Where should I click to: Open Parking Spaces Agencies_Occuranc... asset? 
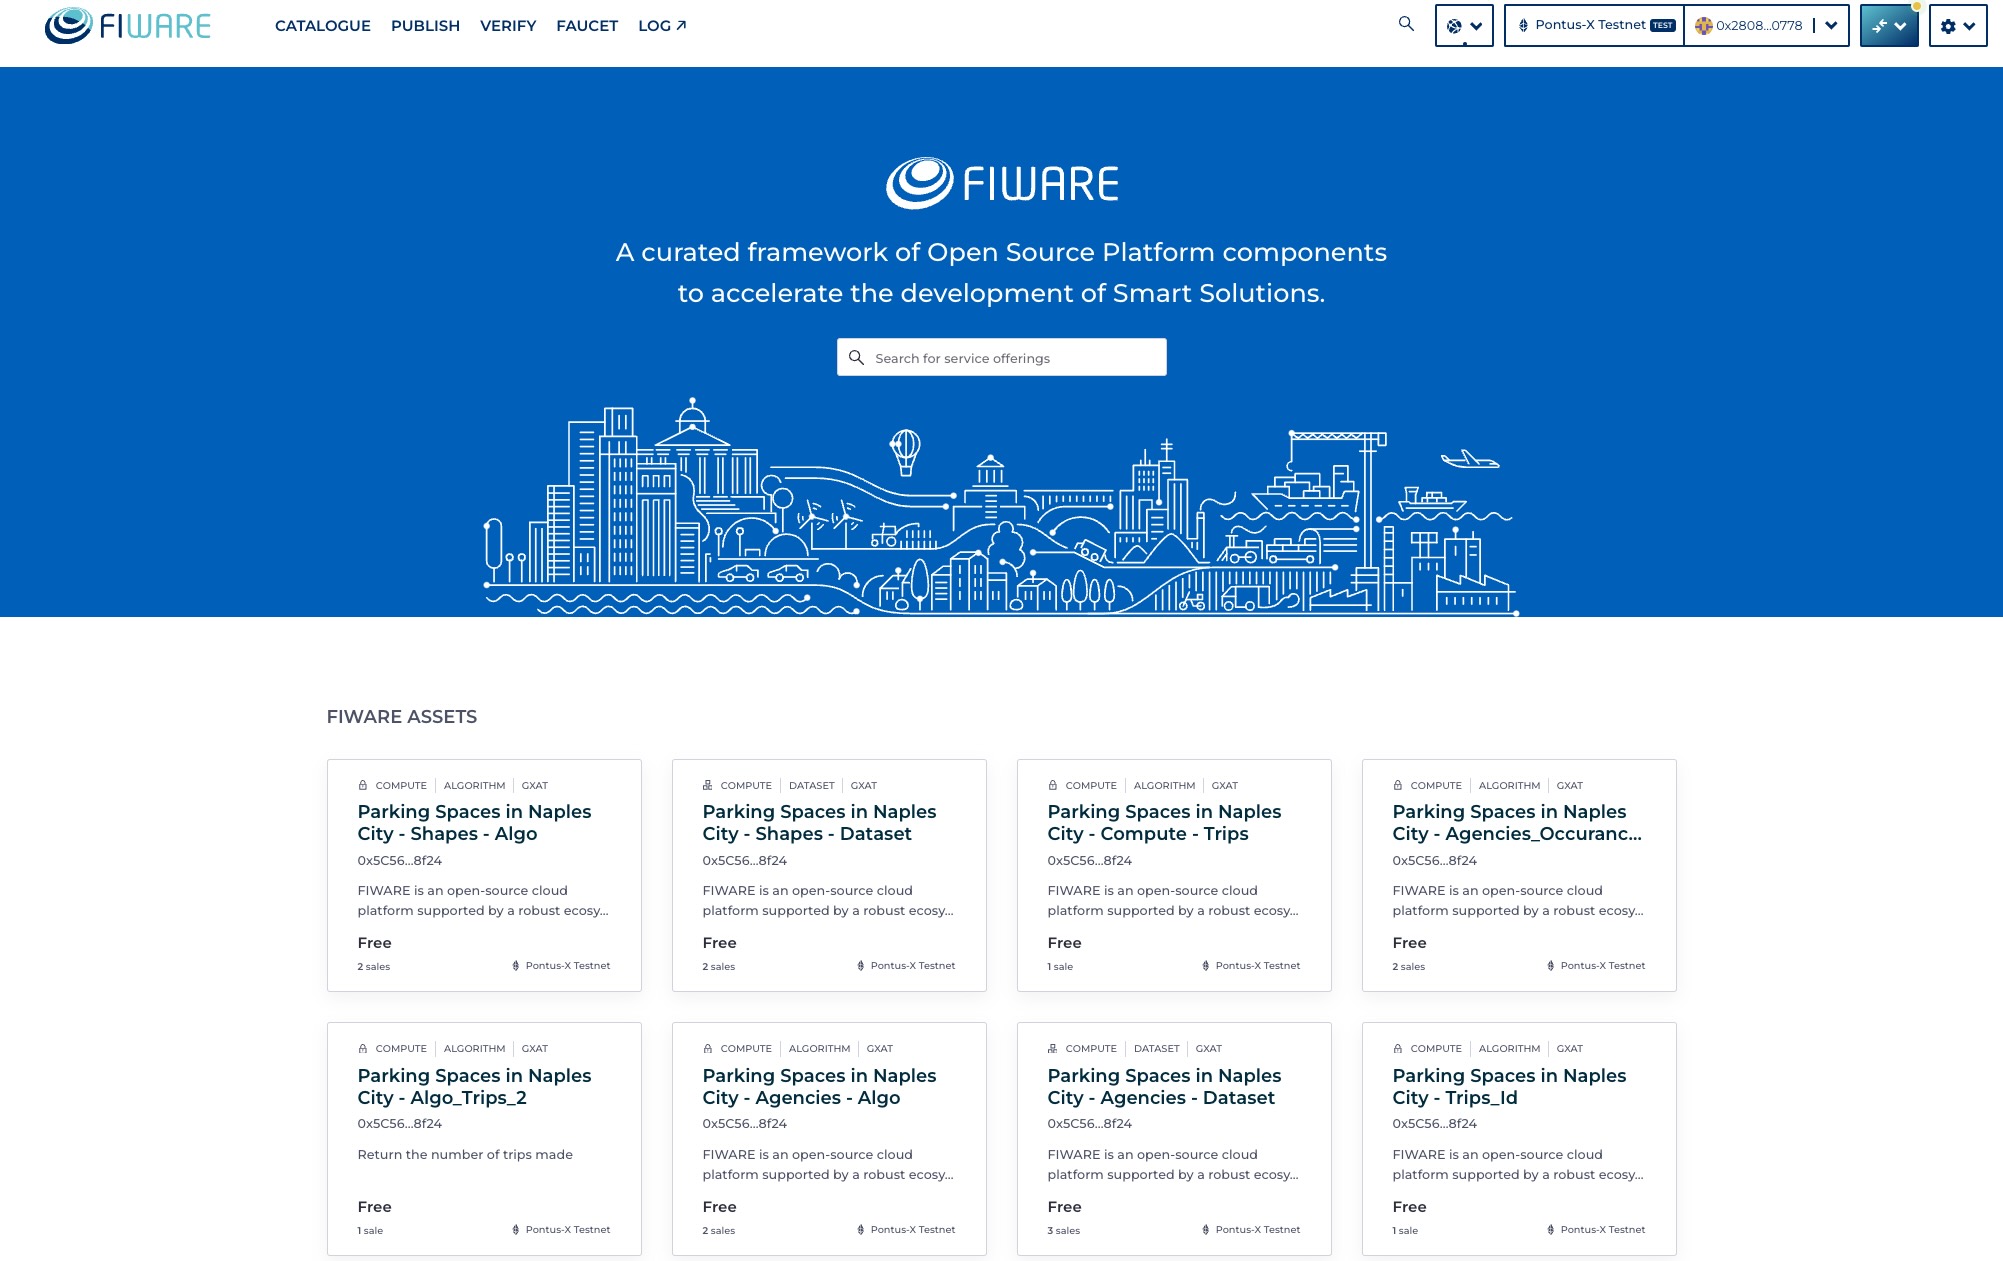tap(1519, 875)
